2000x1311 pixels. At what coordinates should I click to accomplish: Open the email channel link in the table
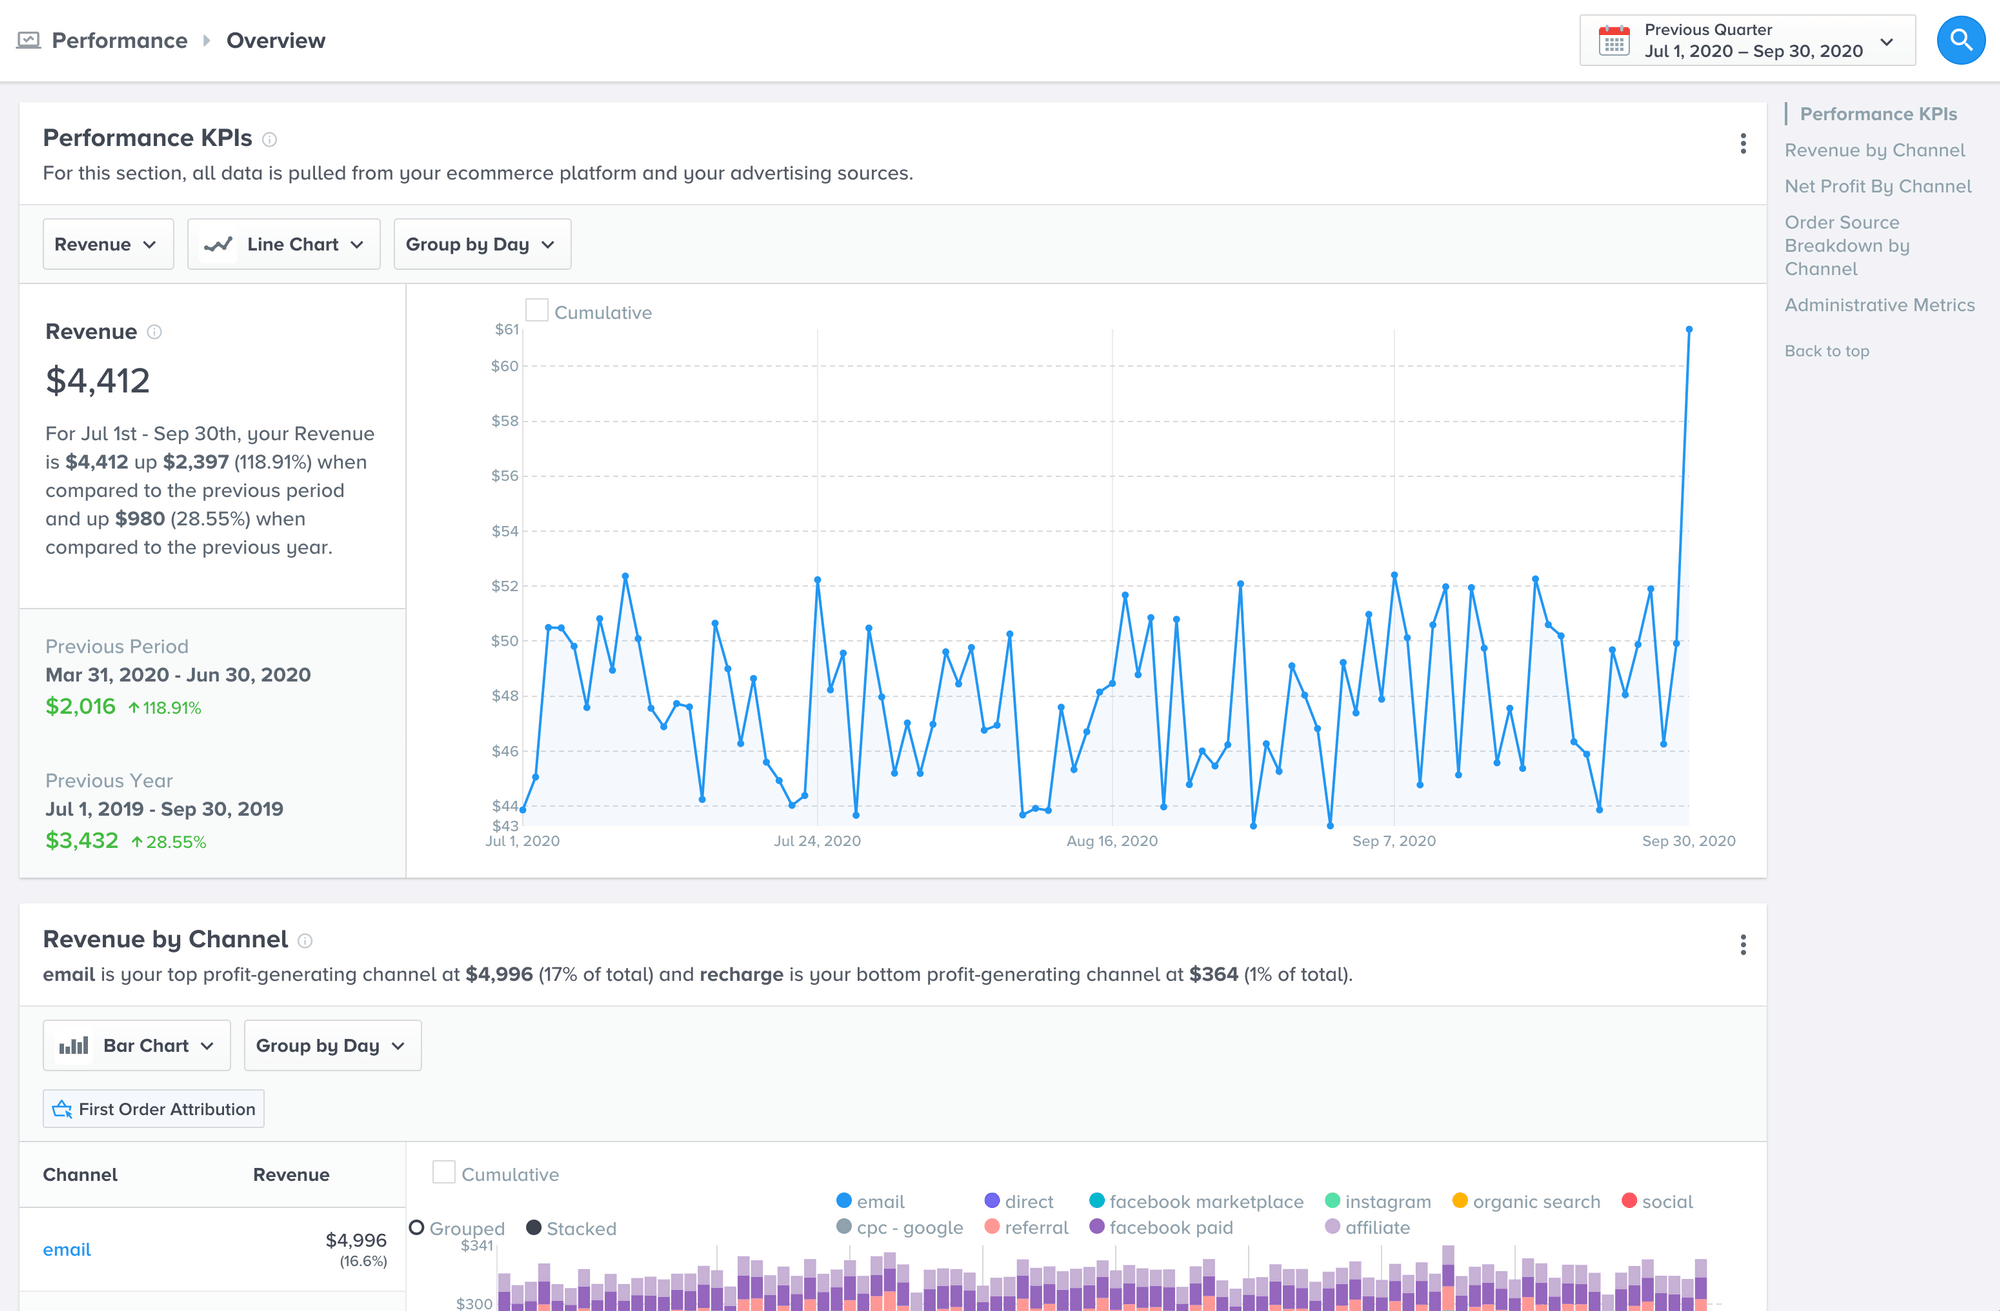(x=66, y=1249)
